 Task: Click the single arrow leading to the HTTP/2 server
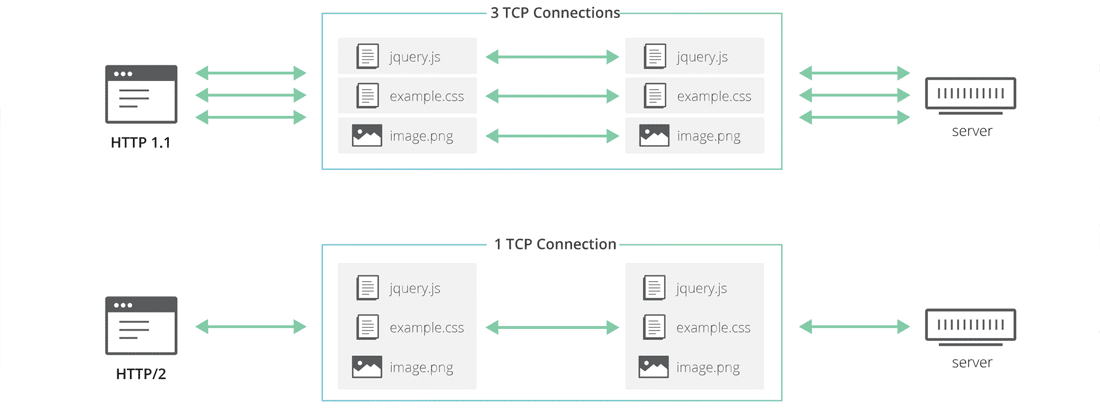coord(855,326)
